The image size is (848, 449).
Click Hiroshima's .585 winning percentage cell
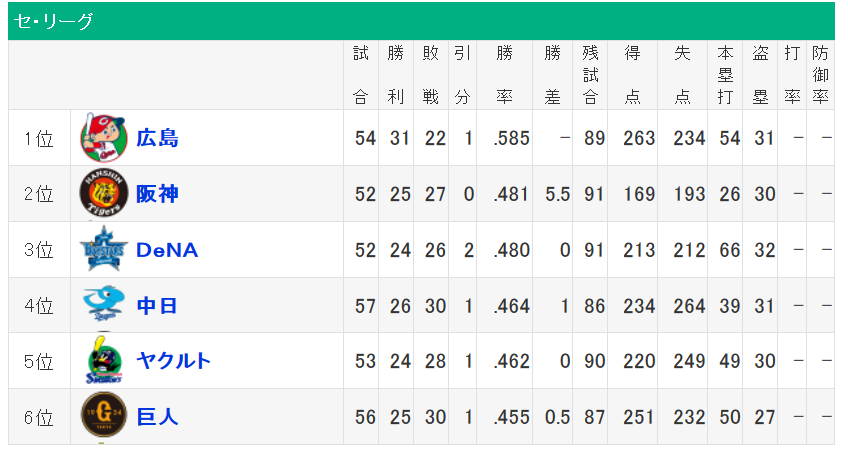[511, 138]
